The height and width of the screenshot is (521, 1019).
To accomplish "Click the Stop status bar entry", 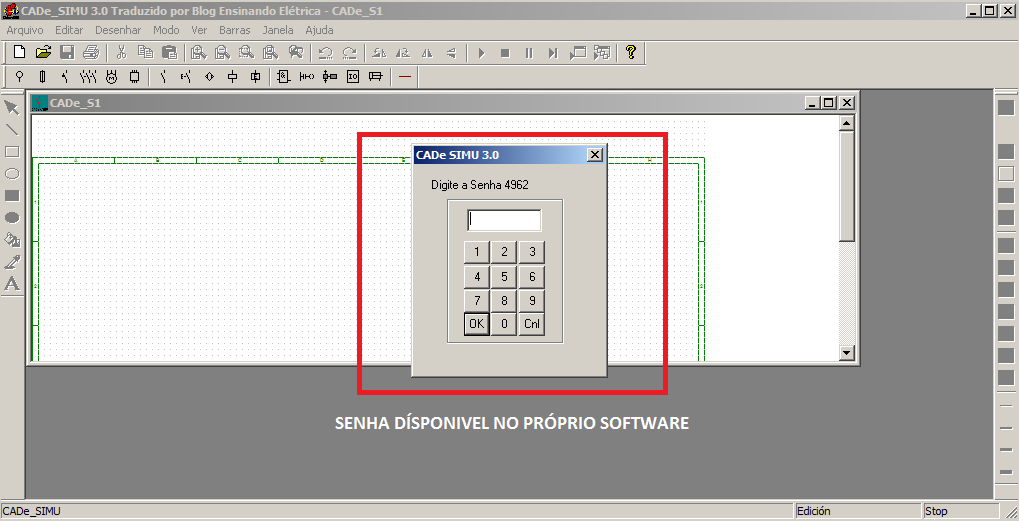I will tap(961, 511).
